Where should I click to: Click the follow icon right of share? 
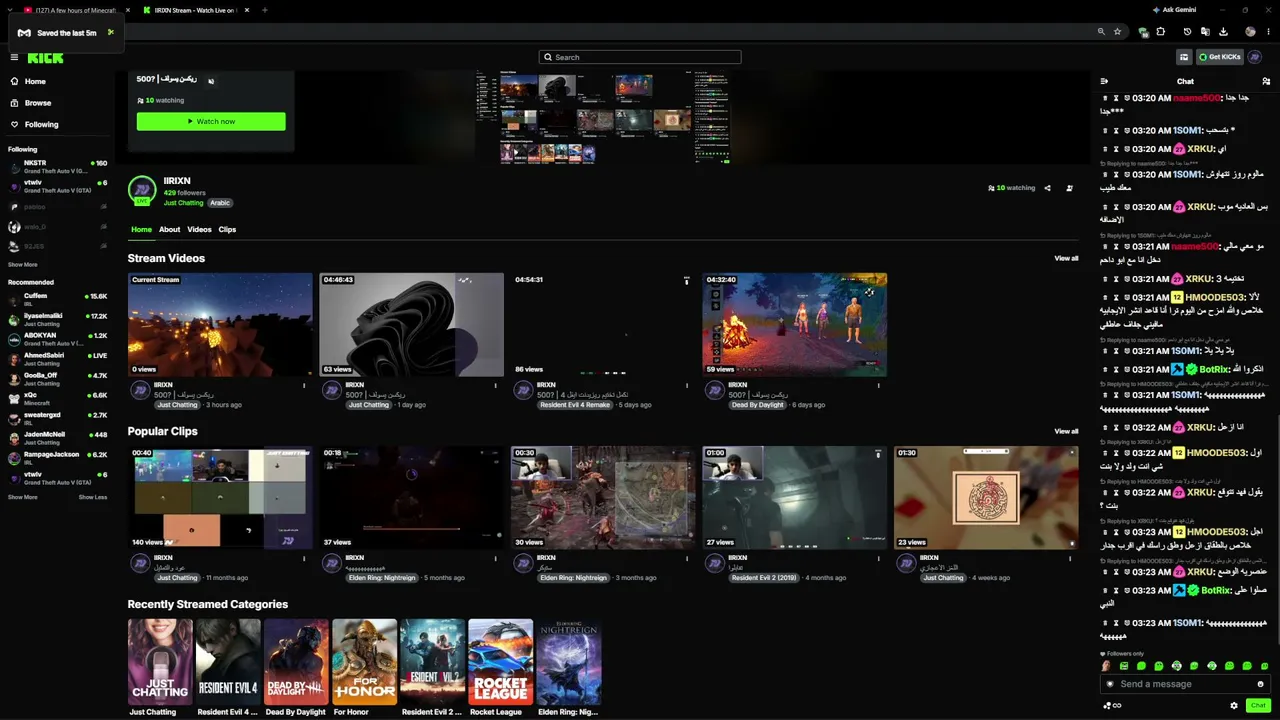pos(1069,188)
